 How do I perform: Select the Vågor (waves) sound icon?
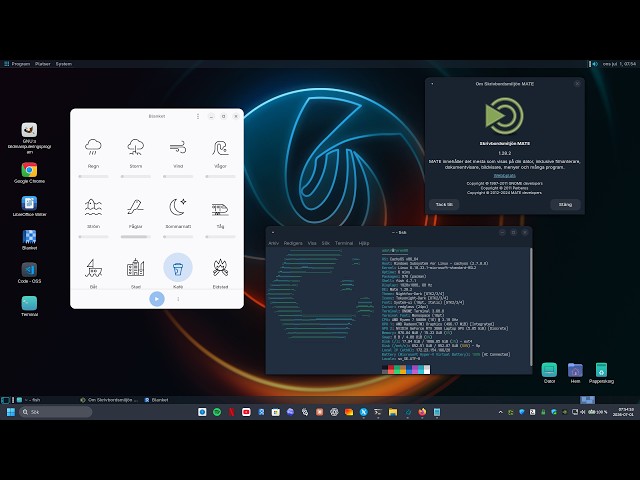(x=220, y=147)
